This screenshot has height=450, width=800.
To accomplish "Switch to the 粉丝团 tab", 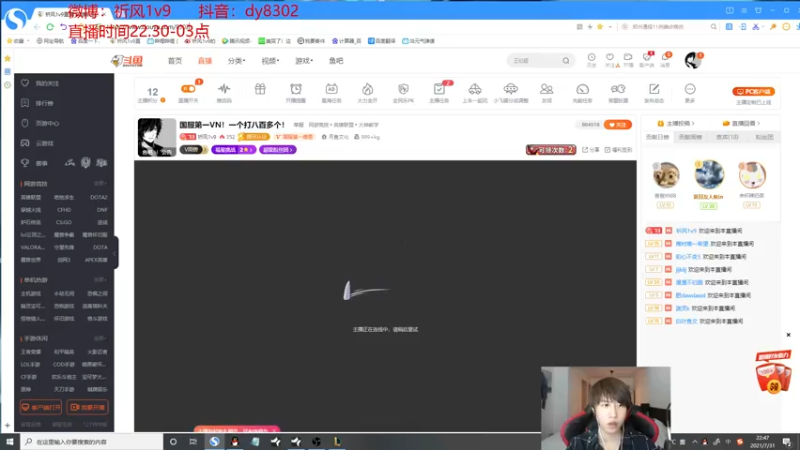I will pos(764,137).
